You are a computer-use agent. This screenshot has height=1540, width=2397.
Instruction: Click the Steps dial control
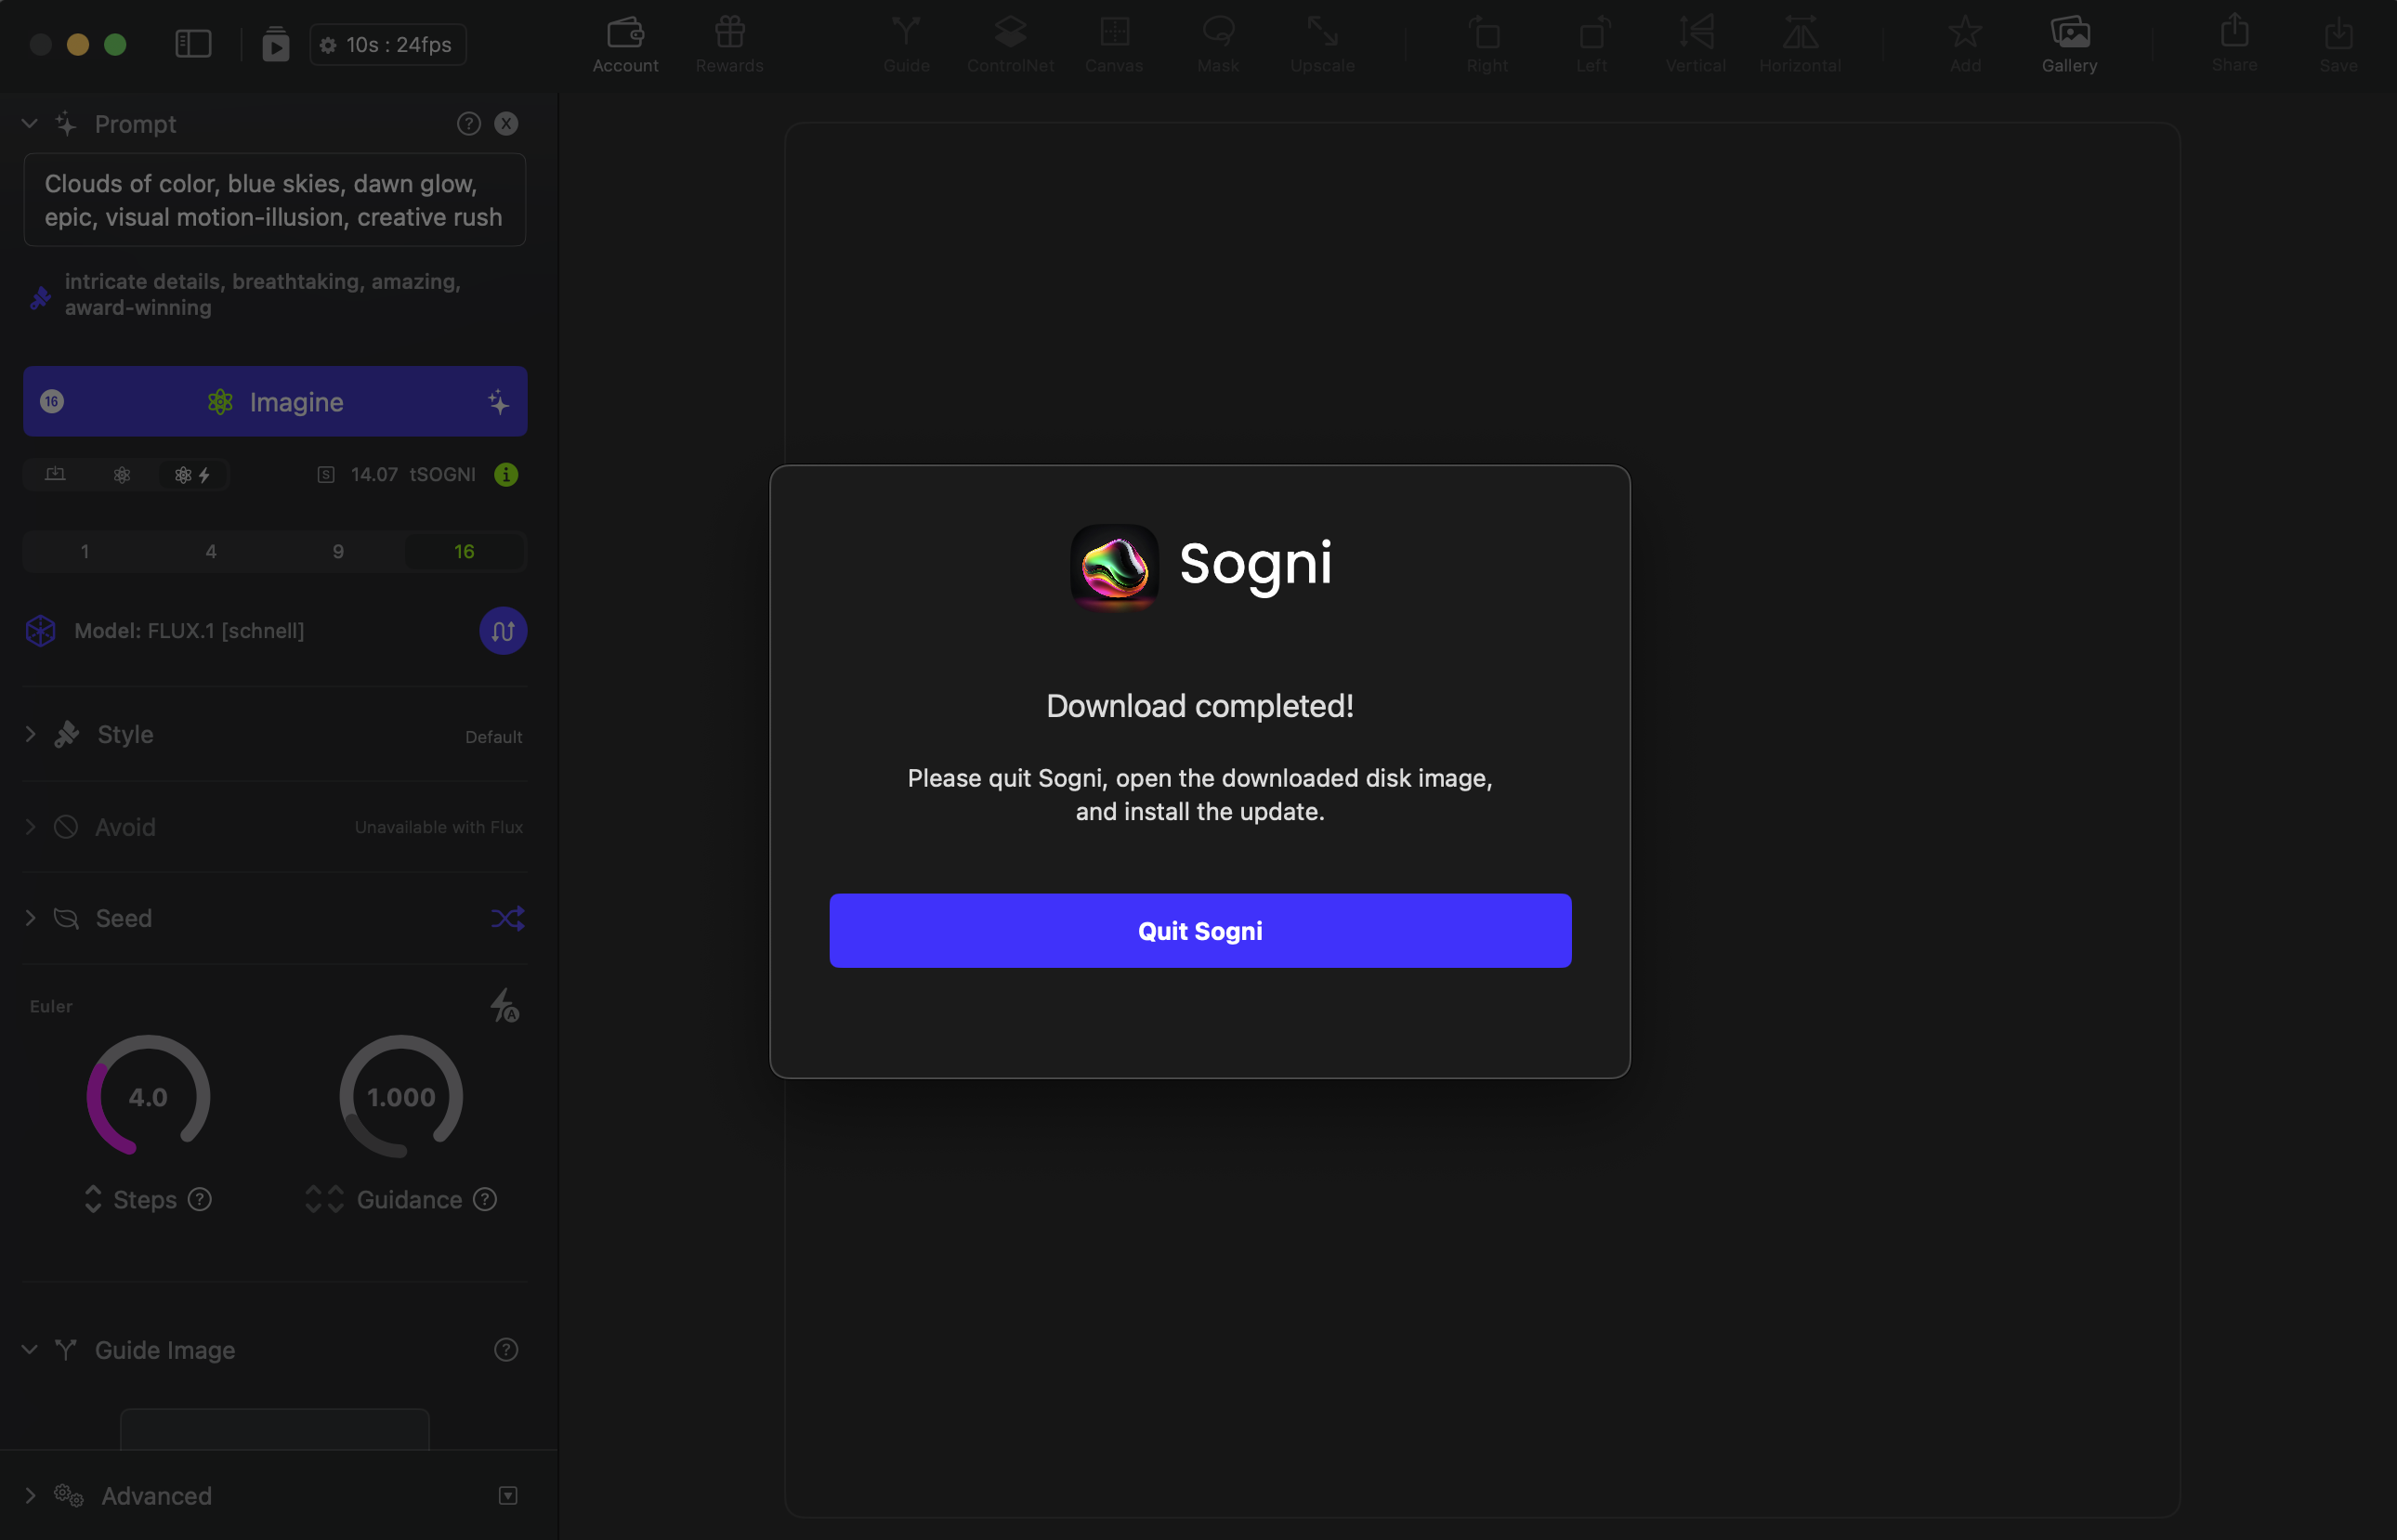pyautogui.click(x=148, y=1096)
